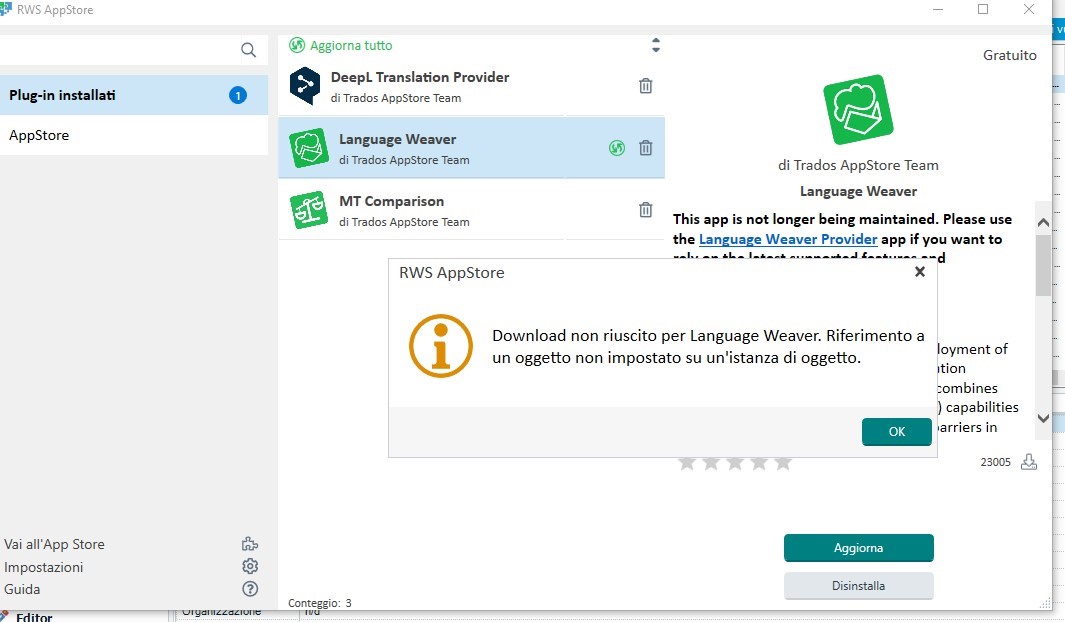The height and width of the screenshot is (622, 1065).
Task: Click the Guida question mark icon
Action: 250,589
